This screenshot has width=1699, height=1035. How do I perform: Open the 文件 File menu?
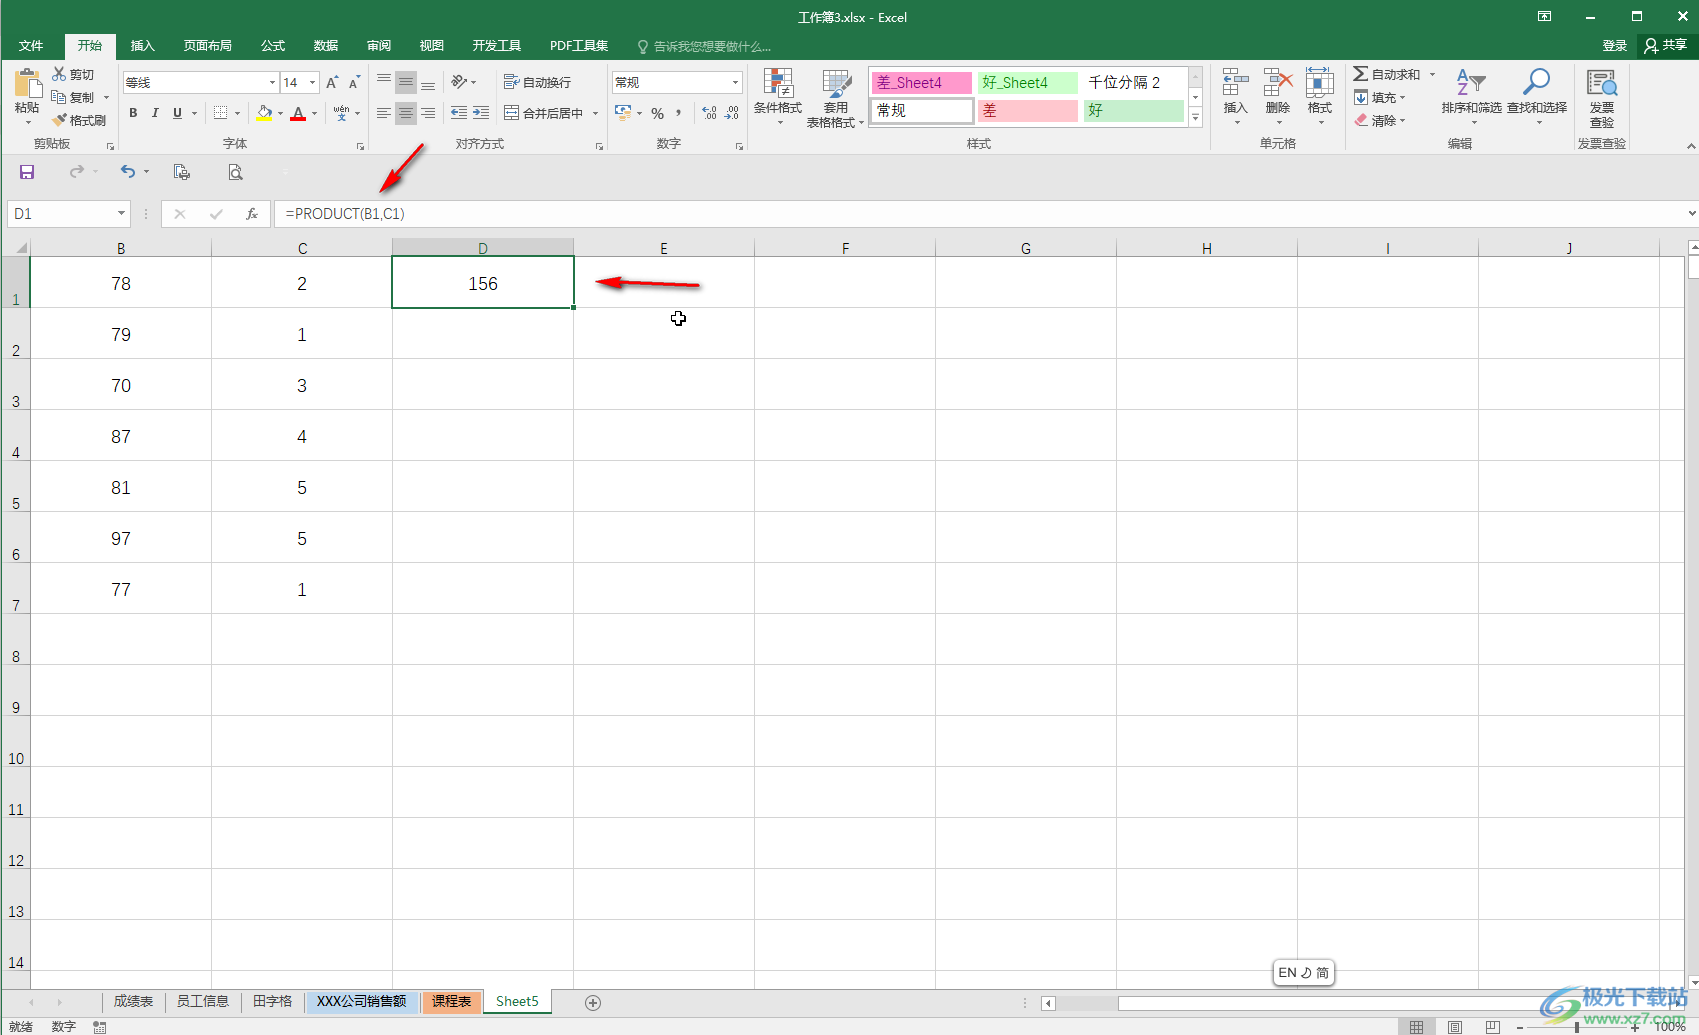pos(31,46)
